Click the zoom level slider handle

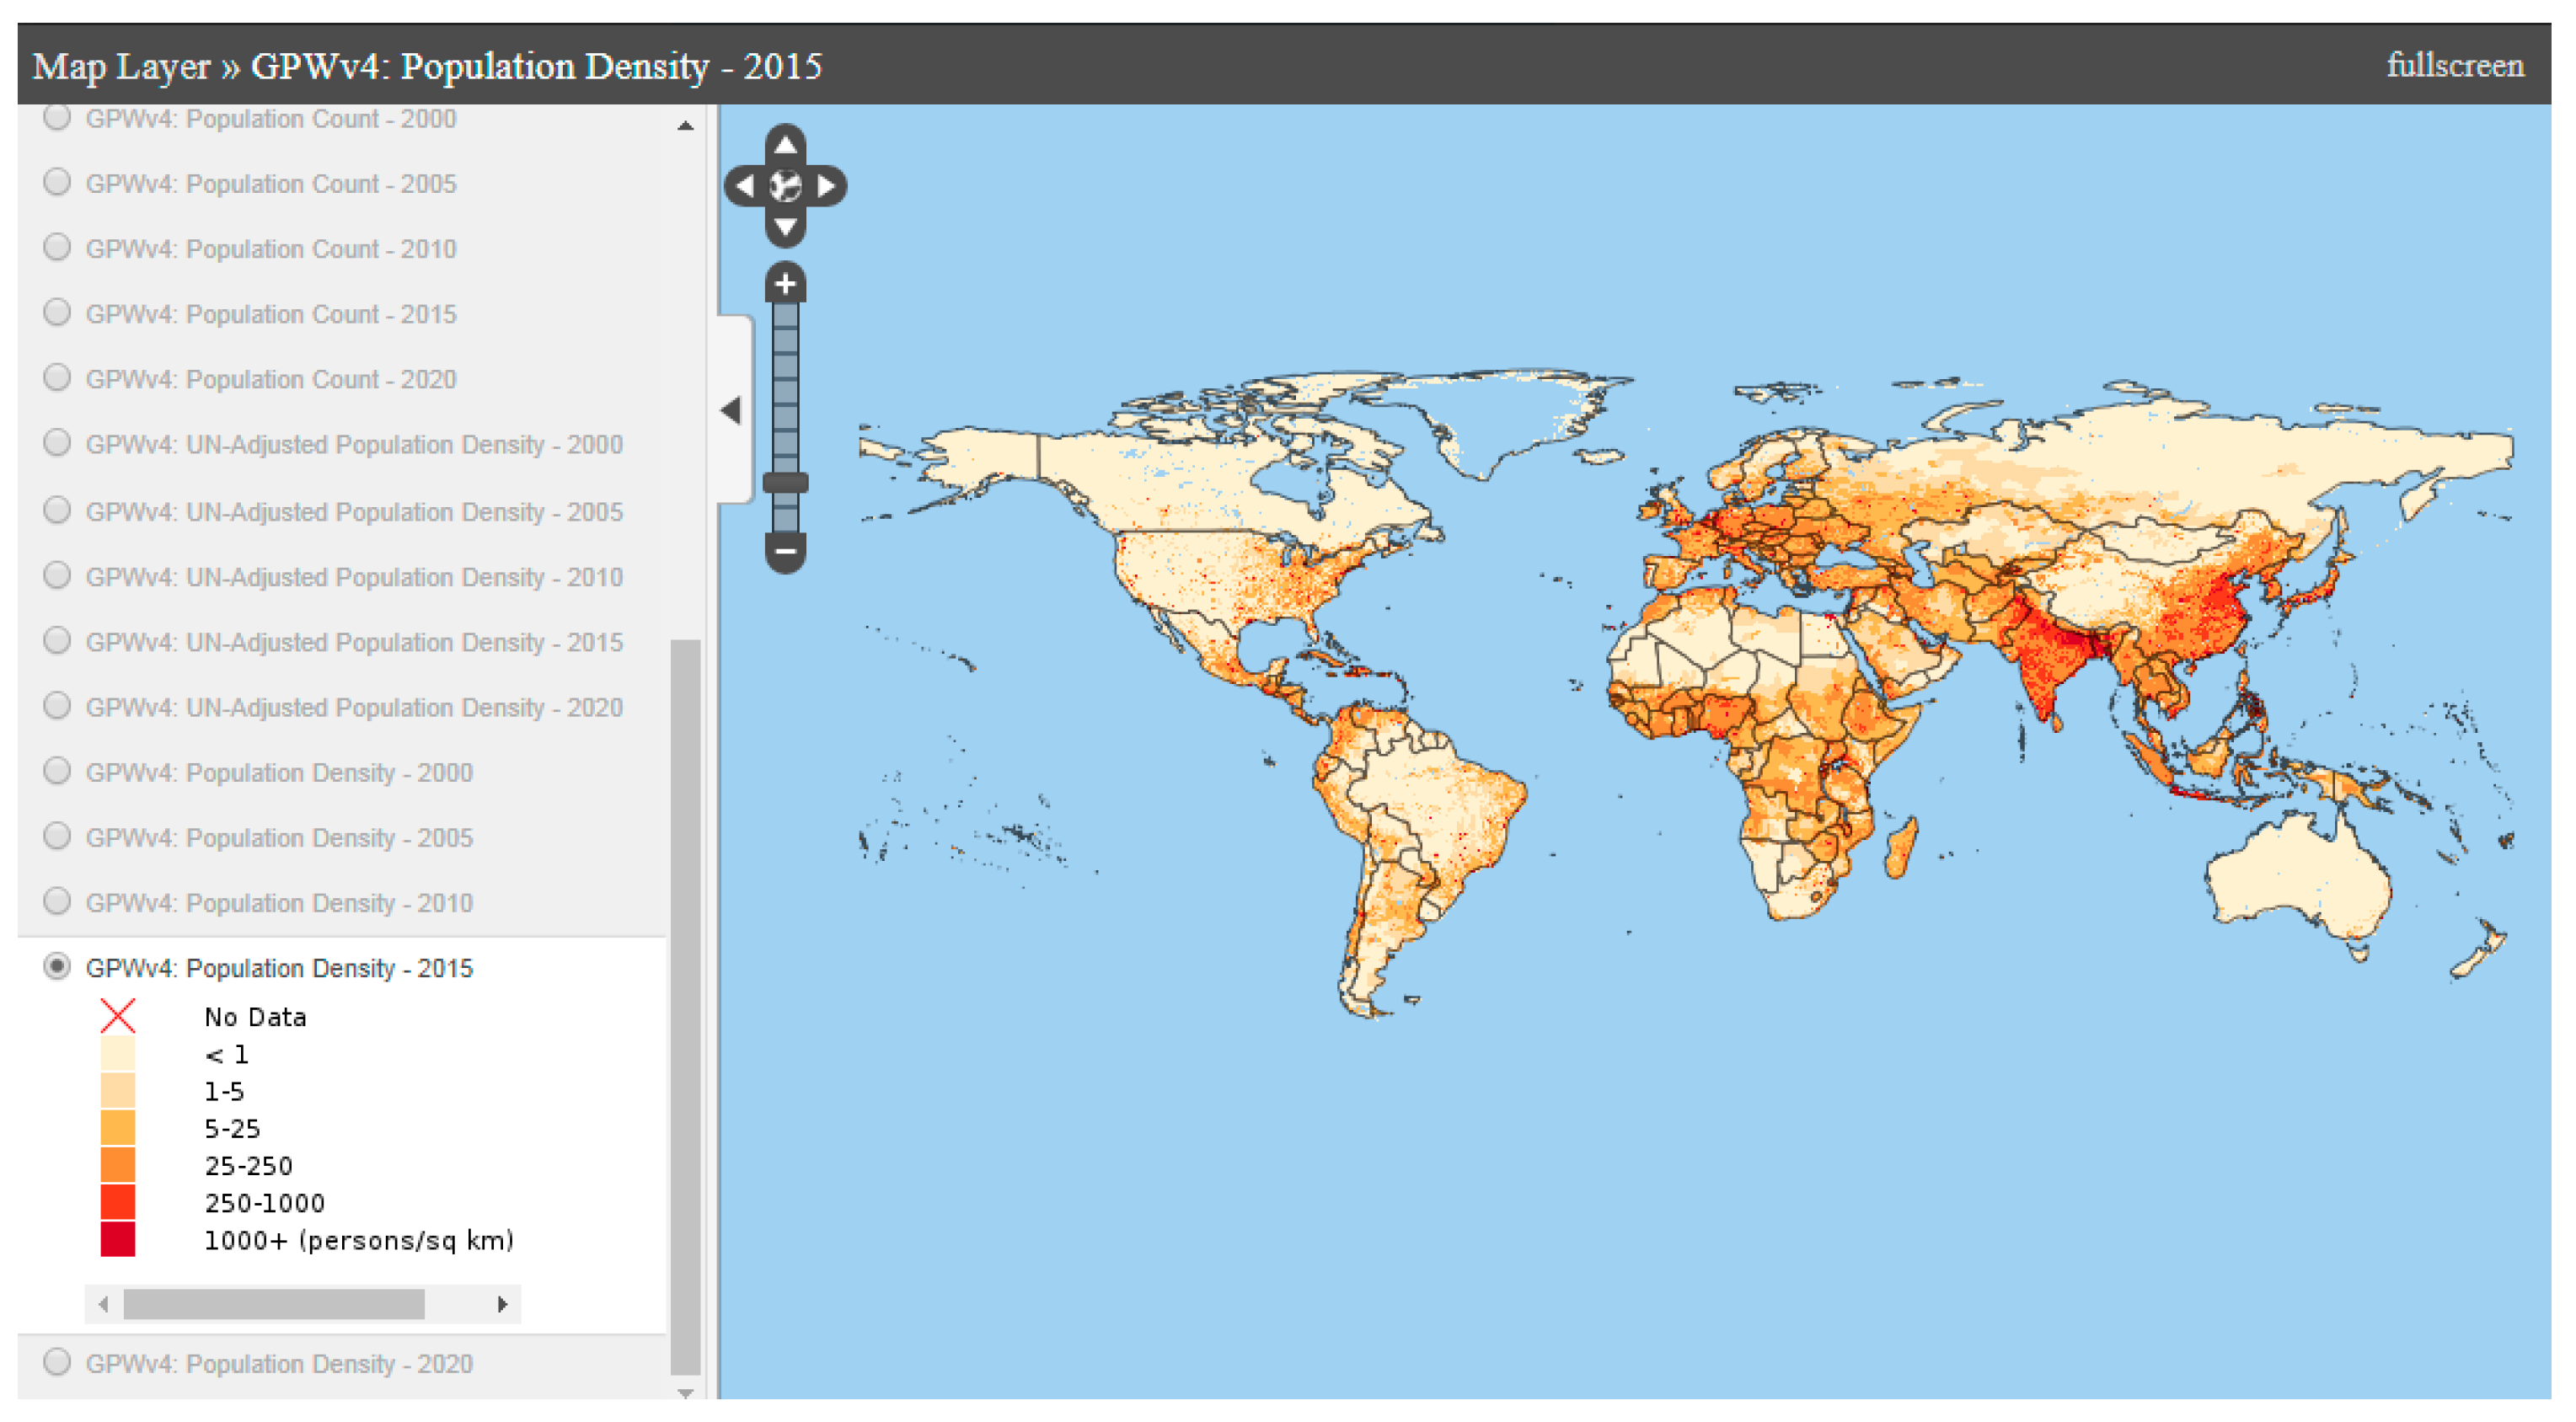(786, 483)
